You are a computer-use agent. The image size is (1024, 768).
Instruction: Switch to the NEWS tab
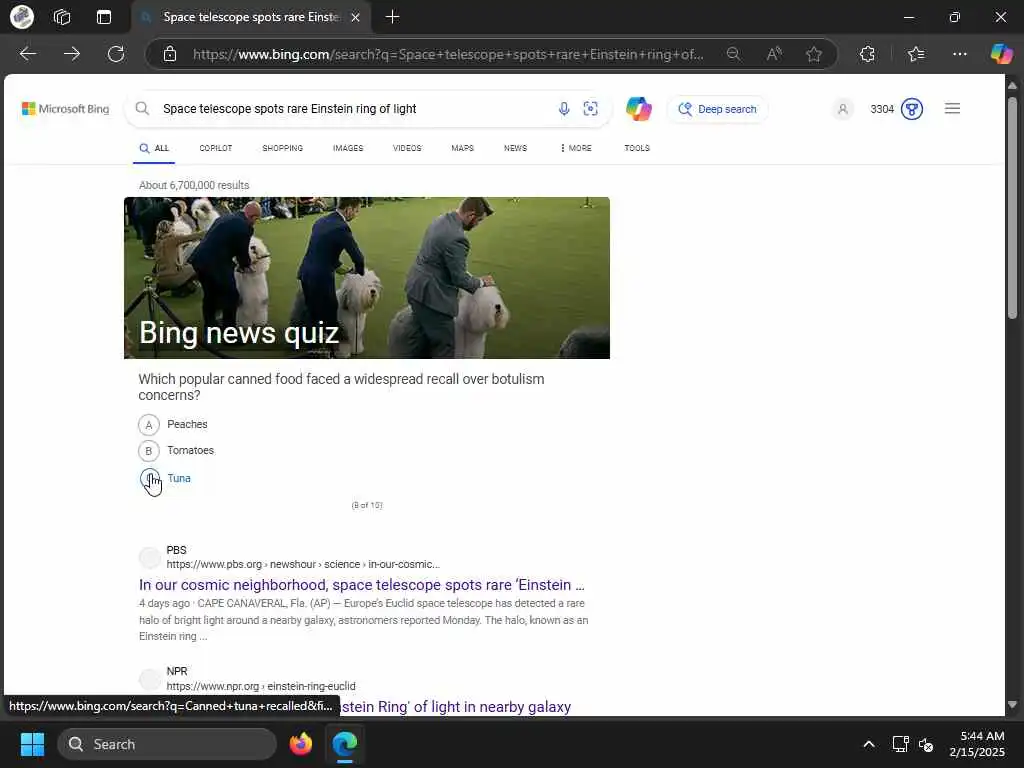515,148
